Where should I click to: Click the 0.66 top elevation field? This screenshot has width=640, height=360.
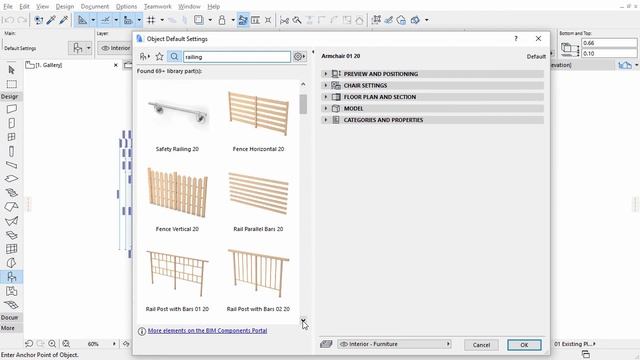click(609, 43)
